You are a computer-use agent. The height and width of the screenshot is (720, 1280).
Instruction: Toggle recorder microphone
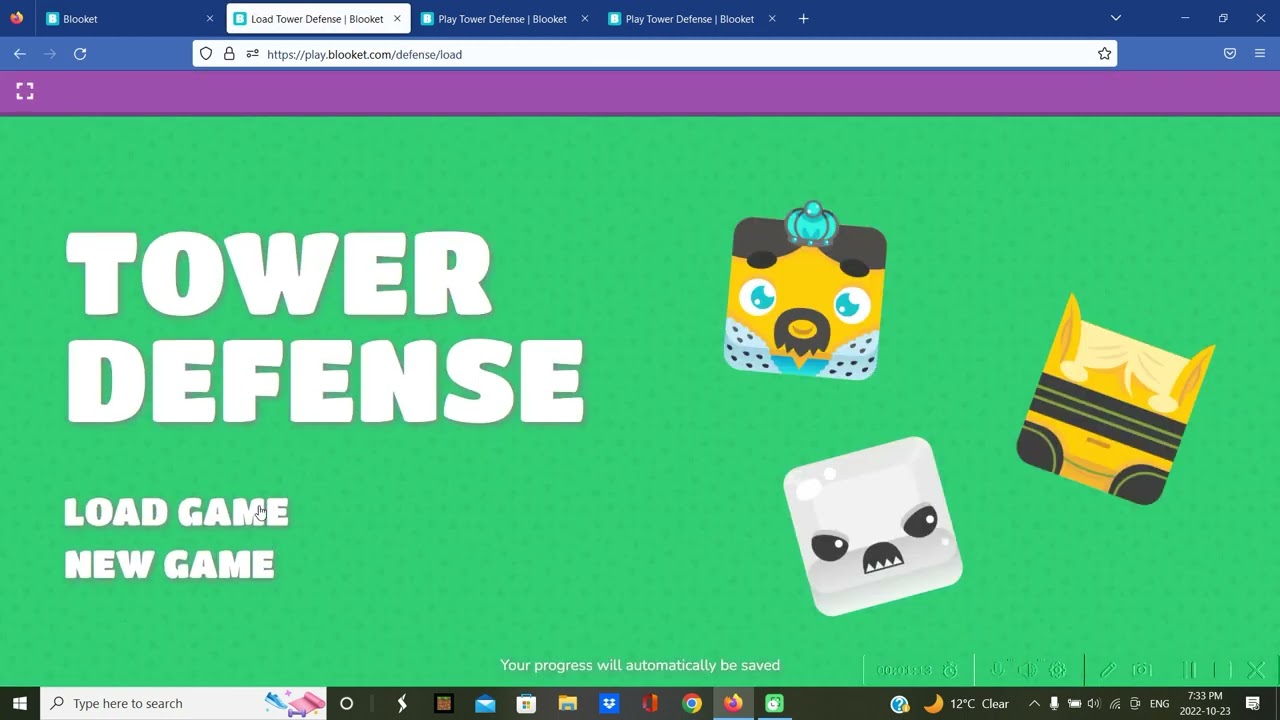point(997,670)
